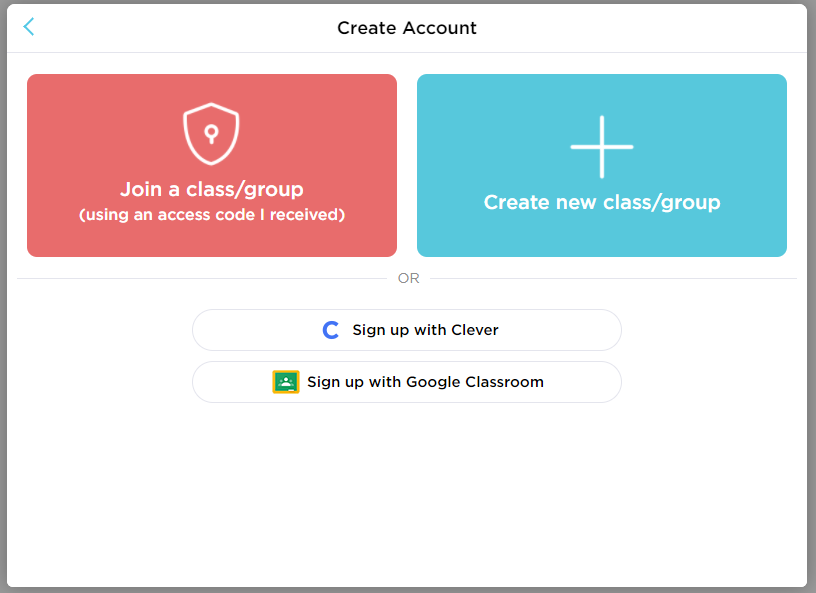The width and height of the screenshot is (816, 593).
Task: Click the Create new class/group label text
Action: point(601,202)
